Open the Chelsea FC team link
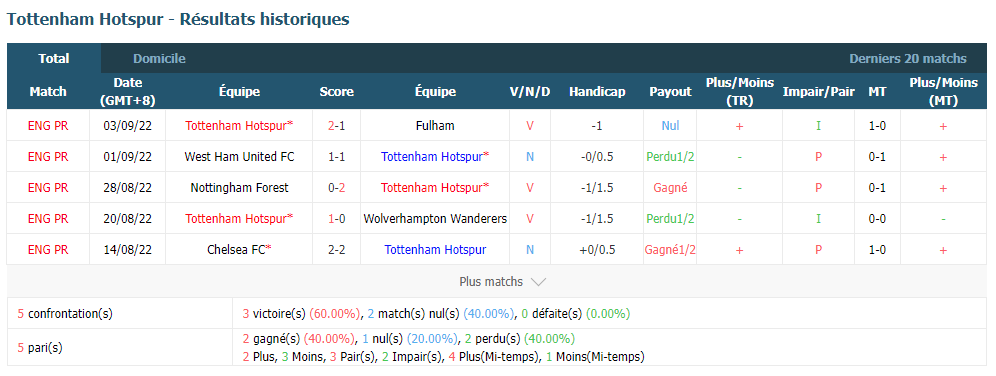 click(x=239, y=250)
